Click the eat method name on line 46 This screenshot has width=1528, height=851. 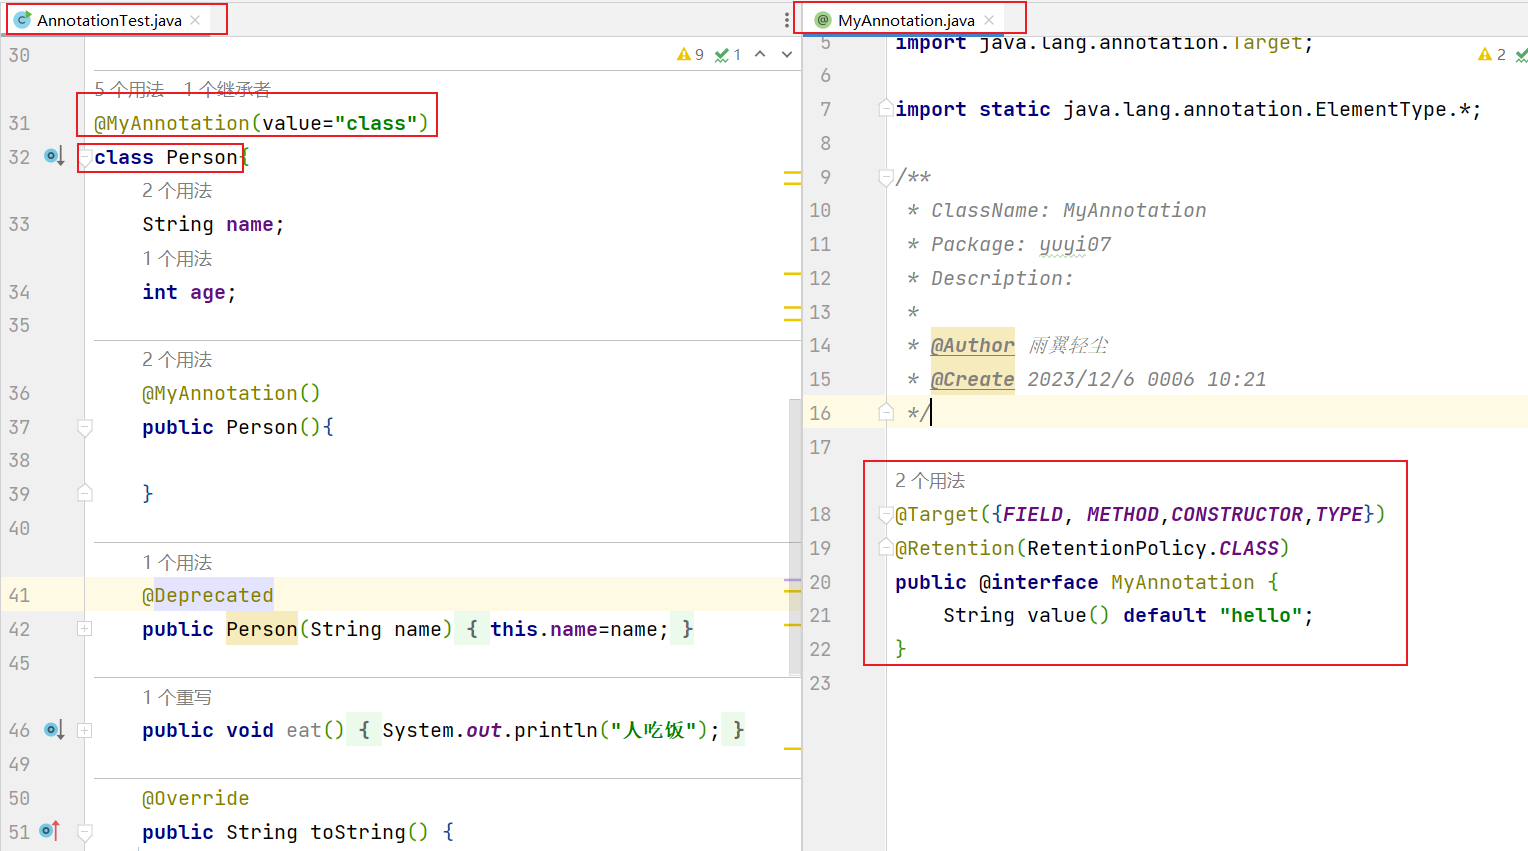coord(304,730)
